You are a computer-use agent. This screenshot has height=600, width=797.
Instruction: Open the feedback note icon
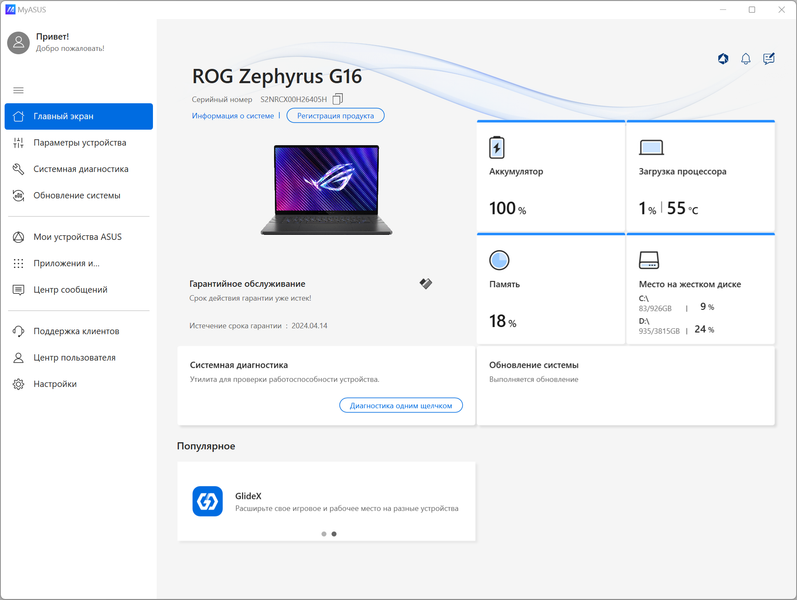click(769, 58)
